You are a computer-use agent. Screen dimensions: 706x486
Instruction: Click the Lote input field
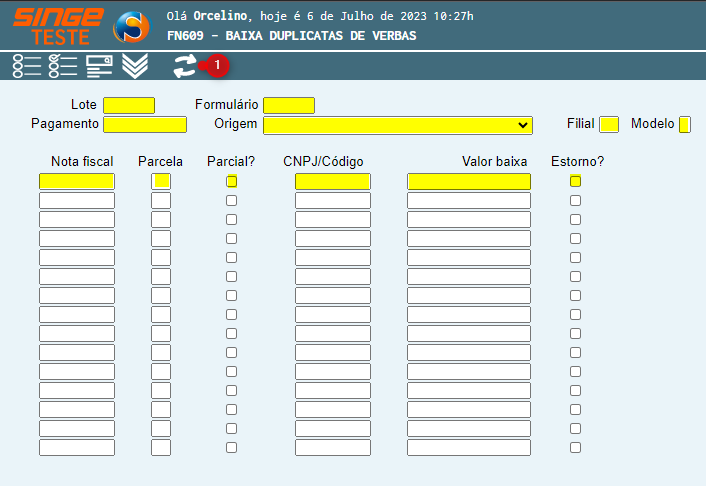click(129, 105)
